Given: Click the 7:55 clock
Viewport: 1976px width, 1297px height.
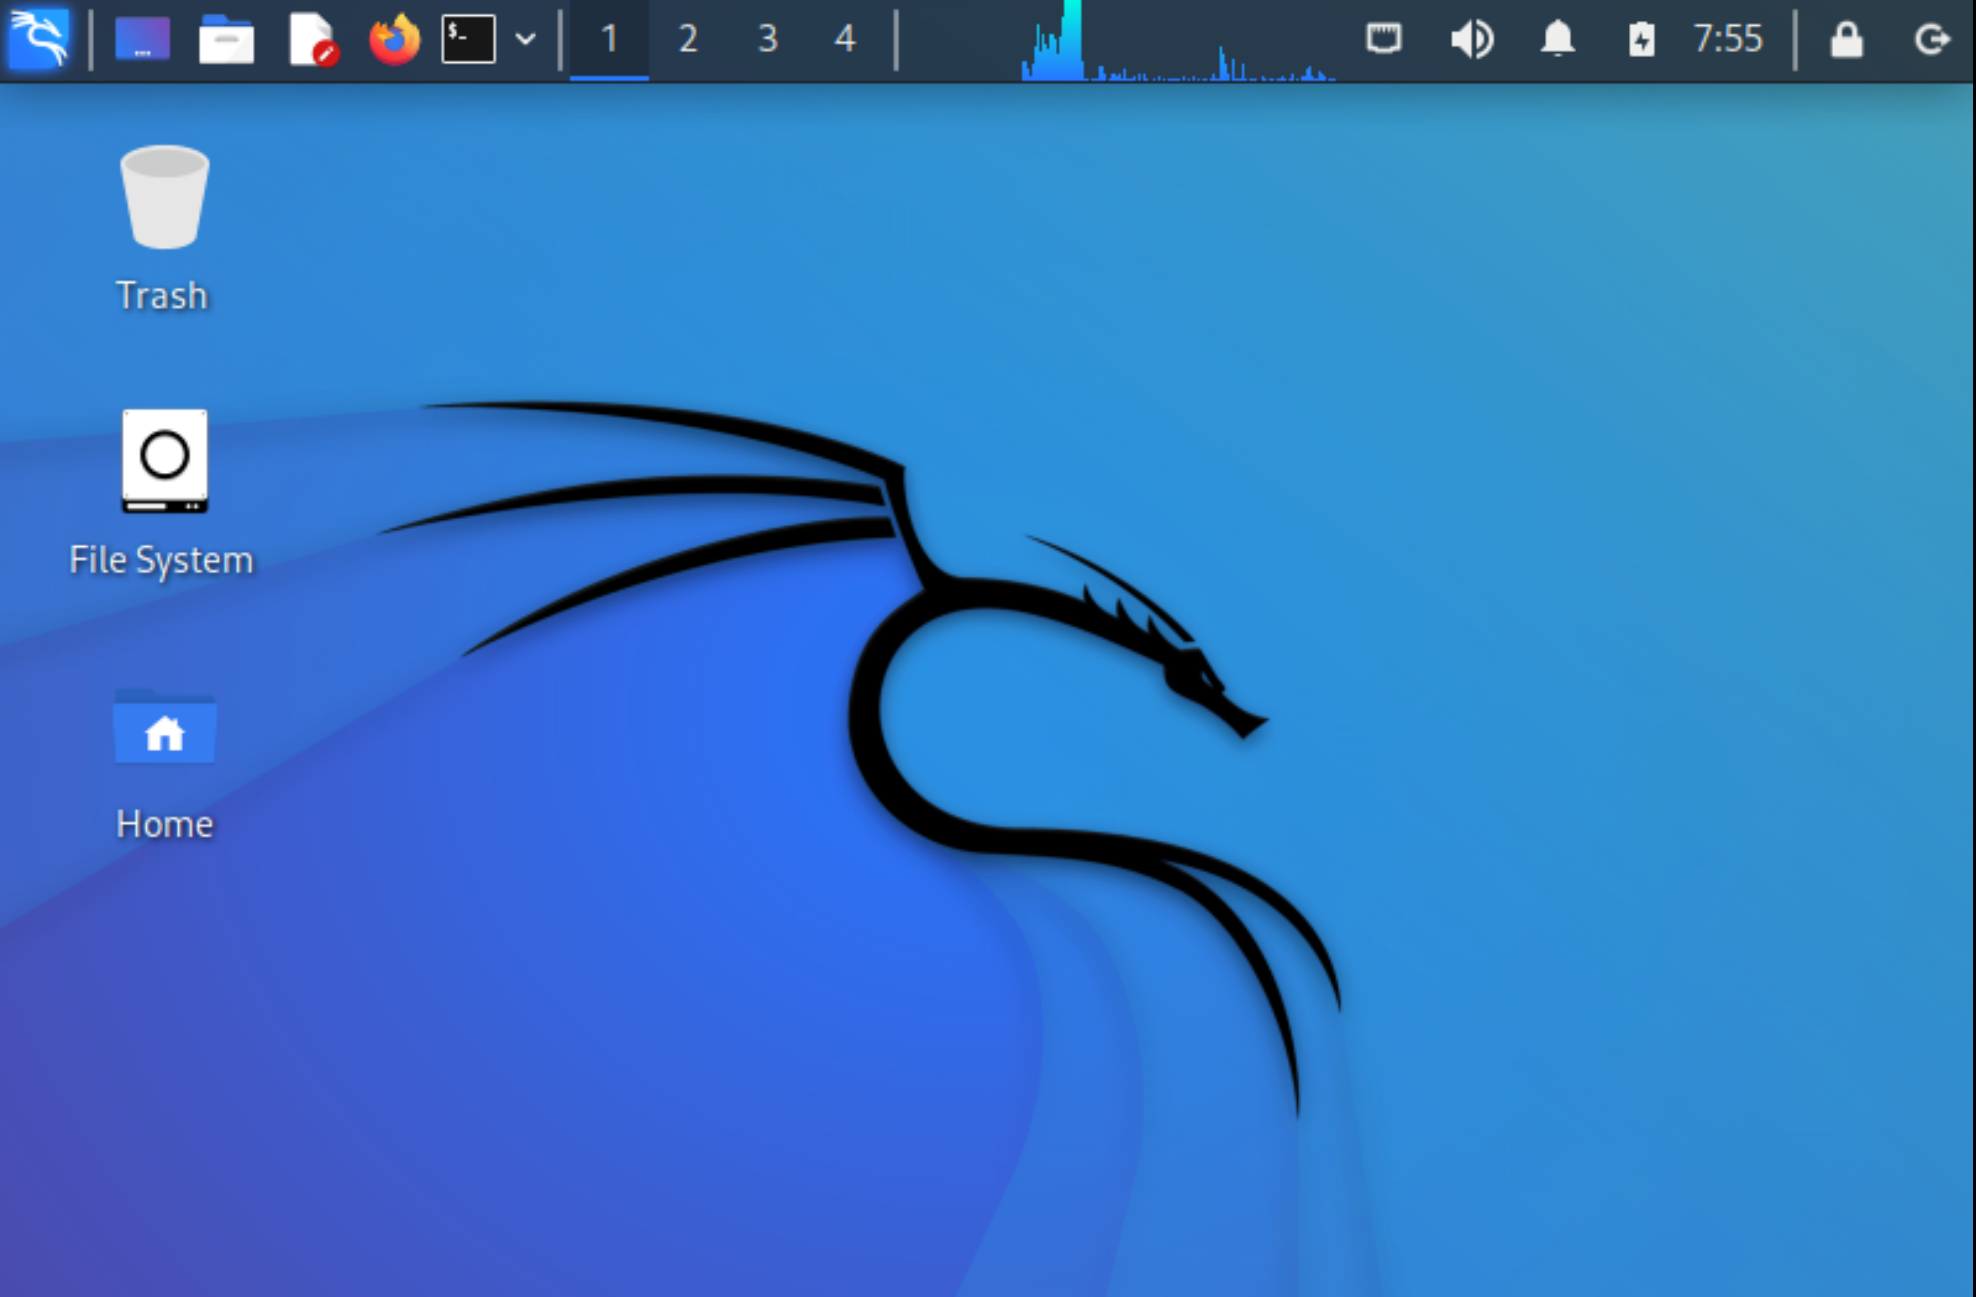Looking at the screenshot, I should pos(1727,39).
